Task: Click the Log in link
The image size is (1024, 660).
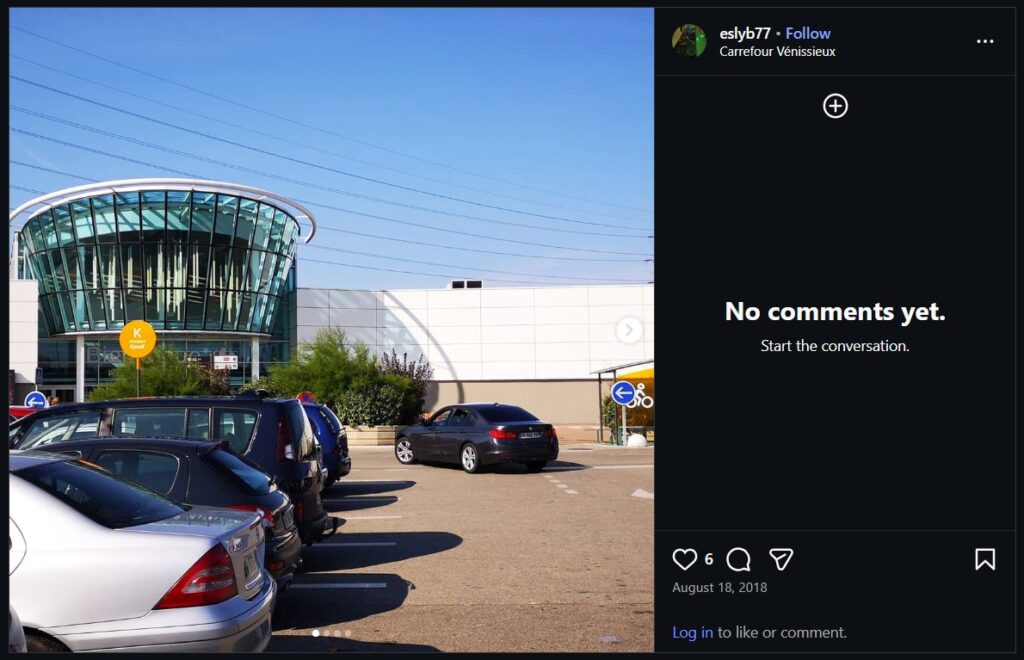Action: click(x=692, y=632)
